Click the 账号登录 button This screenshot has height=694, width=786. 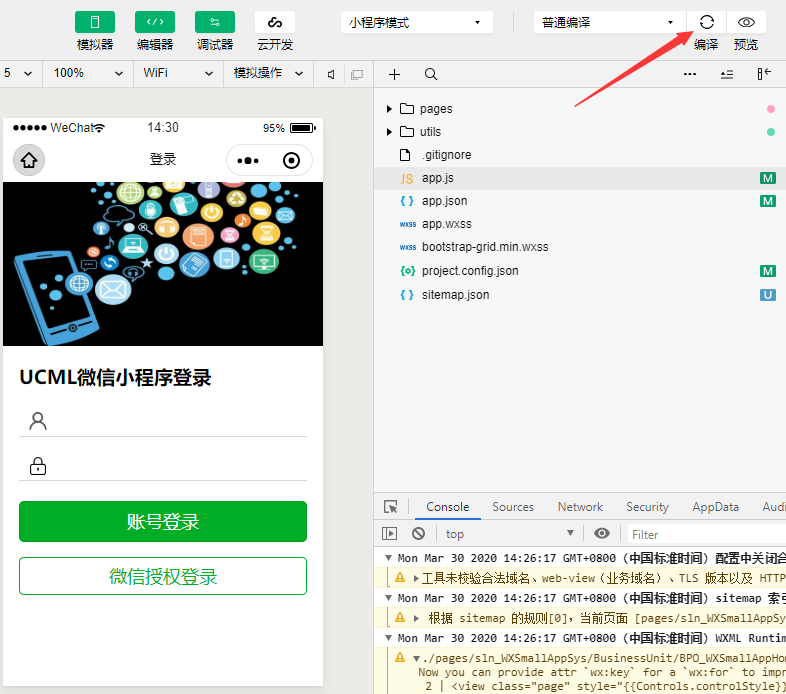163,522
